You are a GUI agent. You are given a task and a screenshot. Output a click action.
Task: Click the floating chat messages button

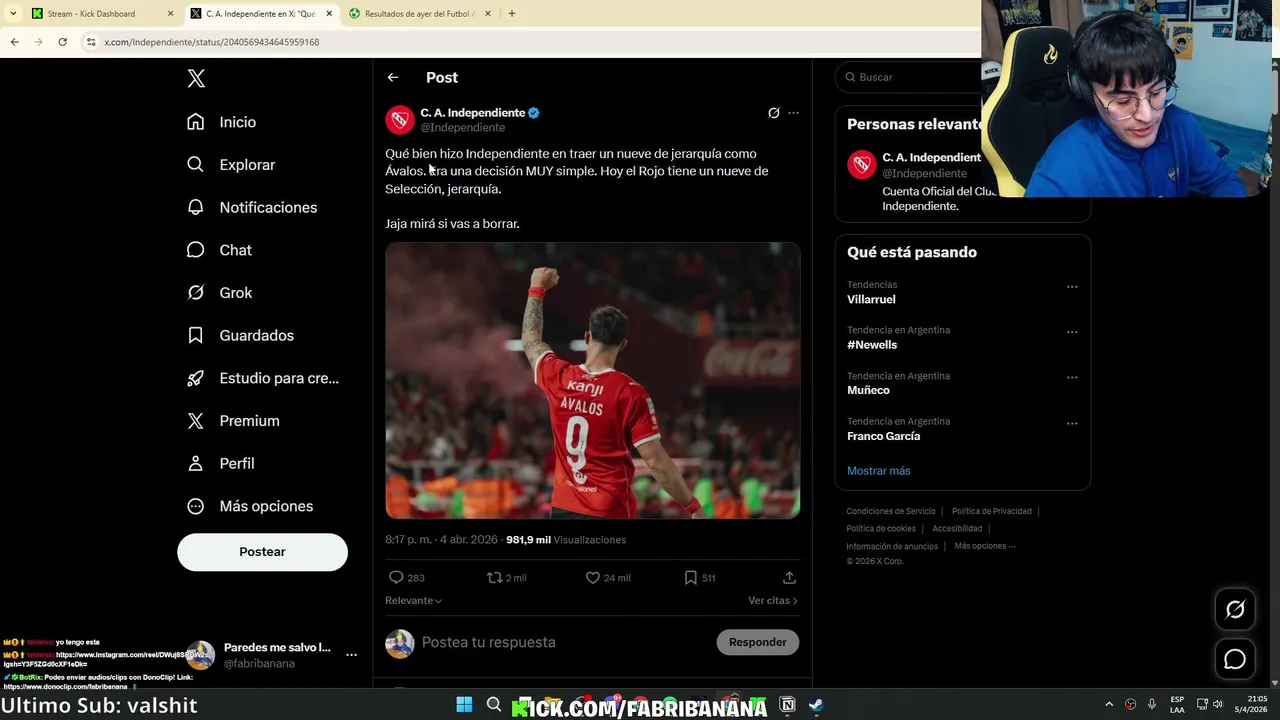1235,660
